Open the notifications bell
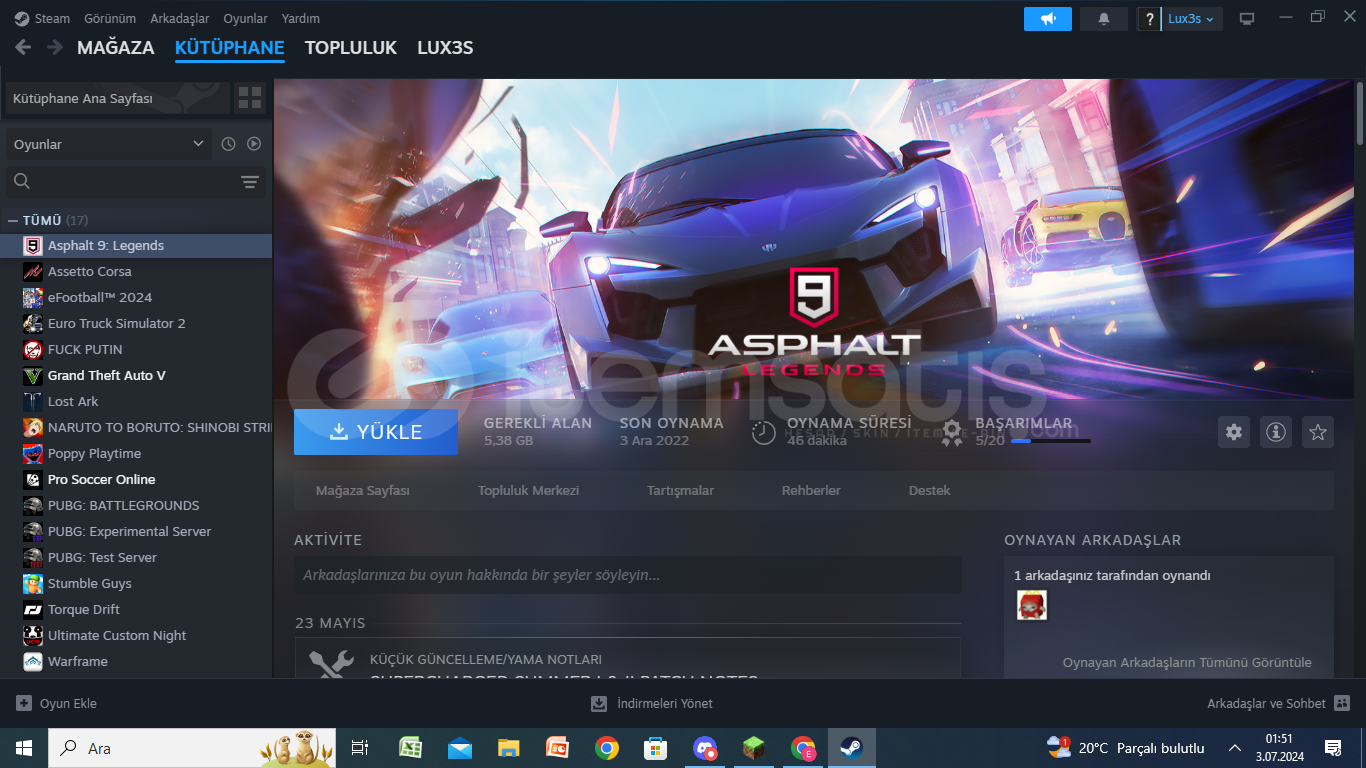This screenshot has width=1366, height=768. coord(1104,19)
